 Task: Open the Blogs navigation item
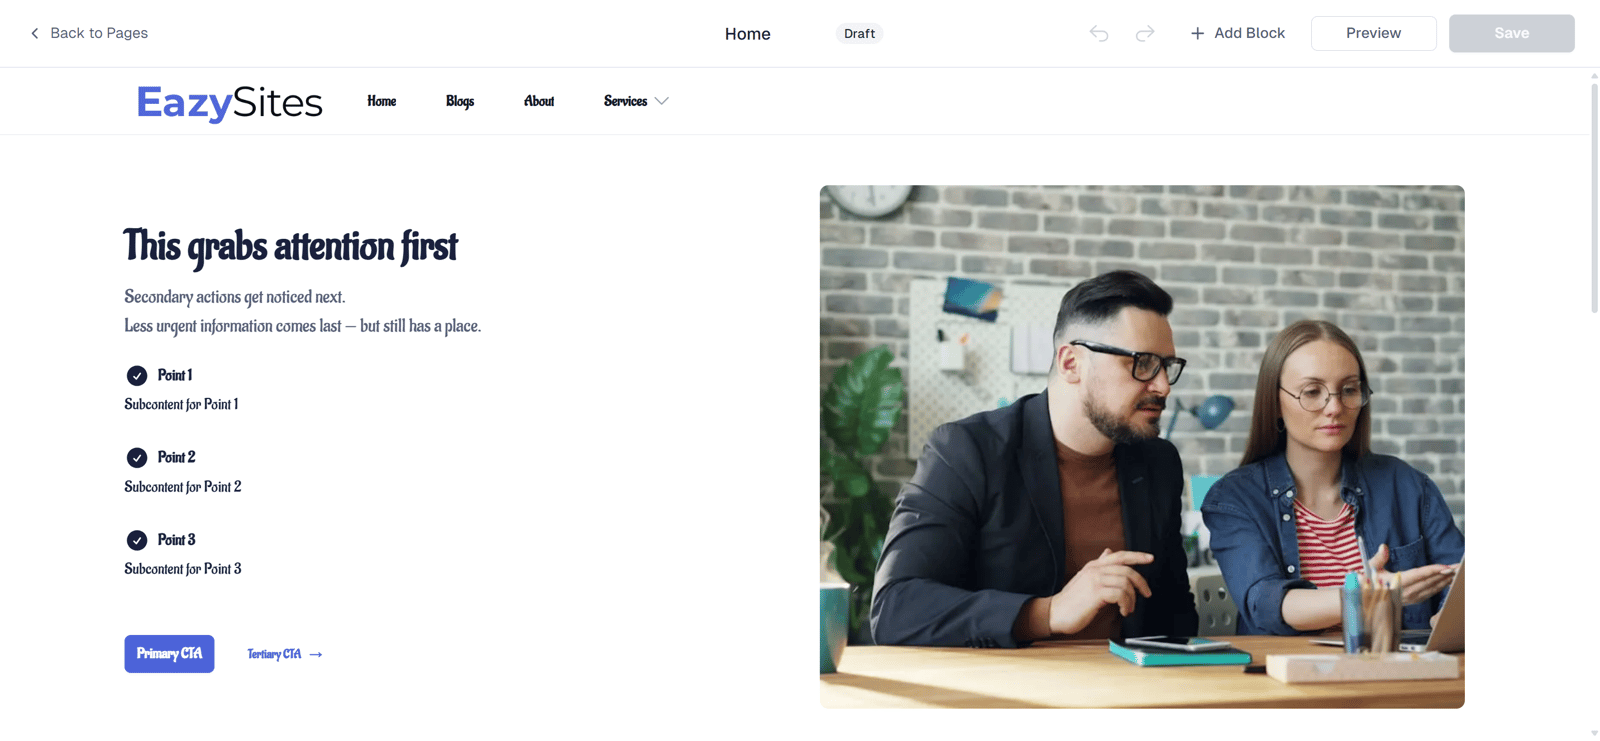pos(460,101)
